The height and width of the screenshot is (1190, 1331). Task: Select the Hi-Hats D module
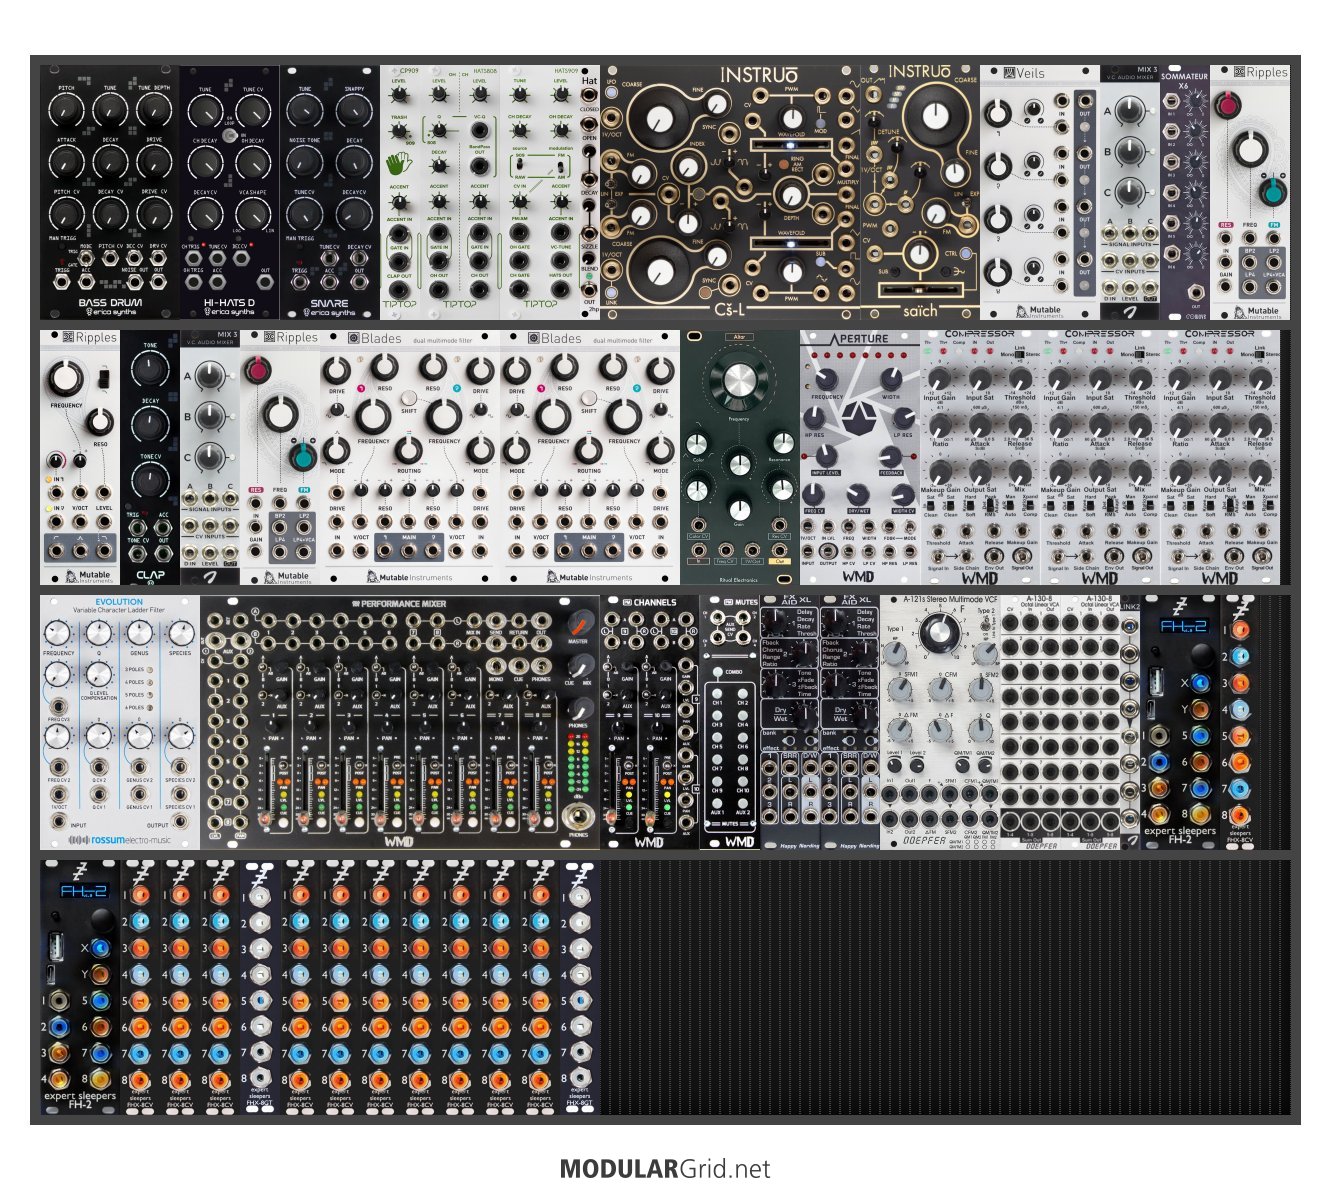click(x=230, y=192)
